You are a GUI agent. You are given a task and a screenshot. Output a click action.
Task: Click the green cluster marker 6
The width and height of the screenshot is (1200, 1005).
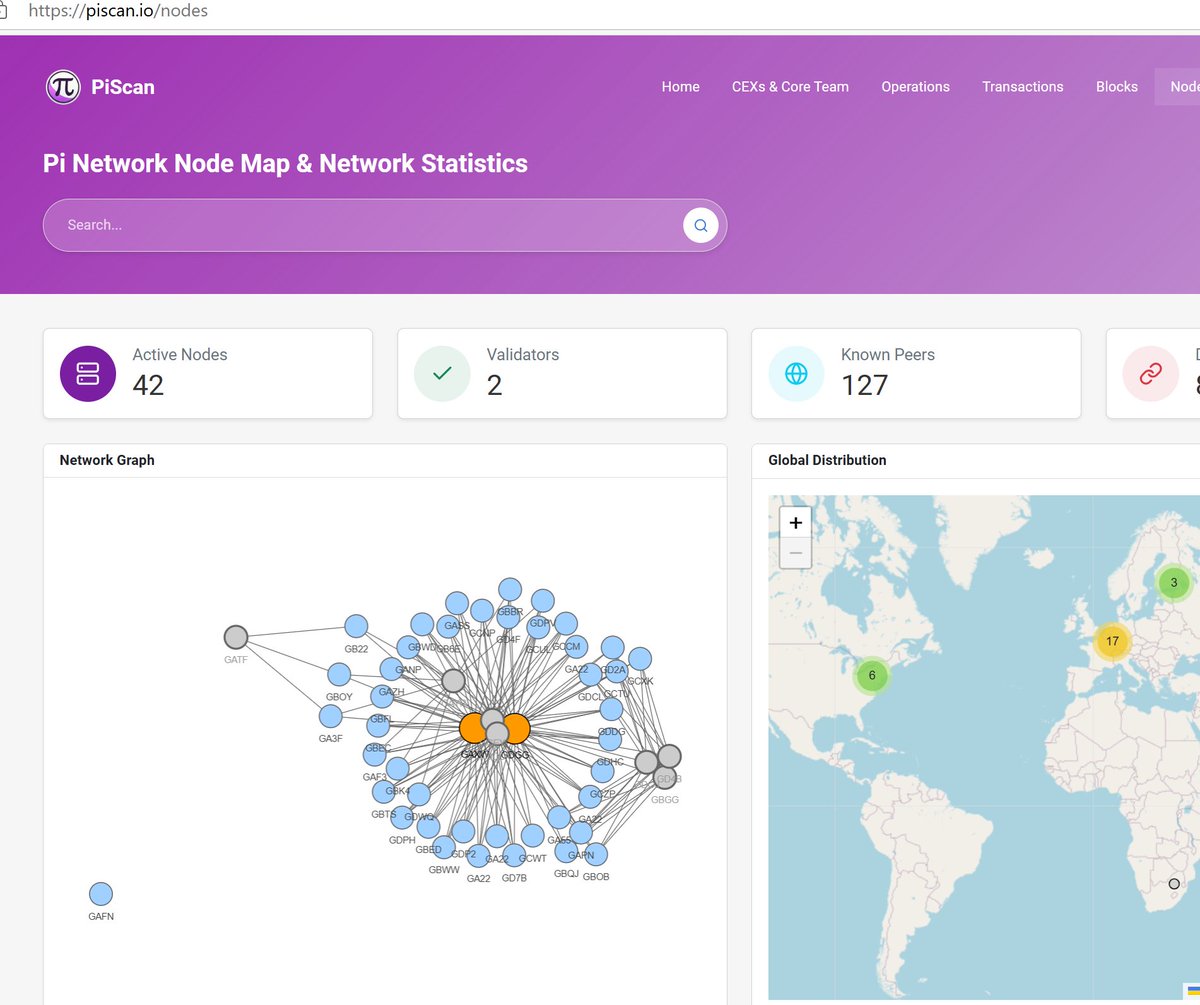coord(872,675)
